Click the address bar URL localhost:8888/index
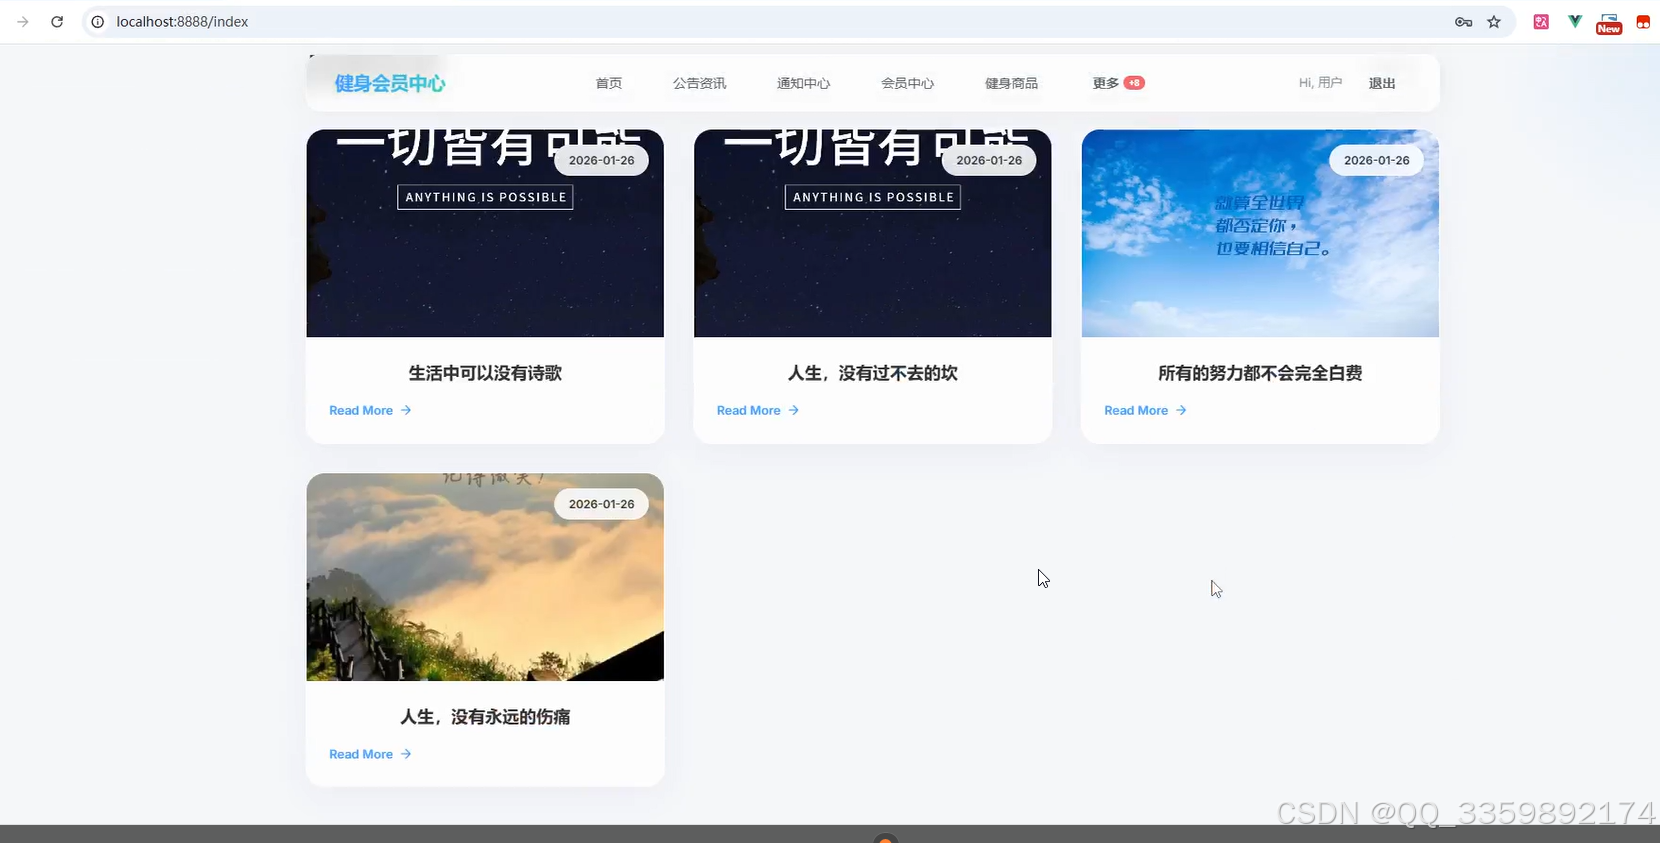The image size is (1660, 843). tap(182, 21)
